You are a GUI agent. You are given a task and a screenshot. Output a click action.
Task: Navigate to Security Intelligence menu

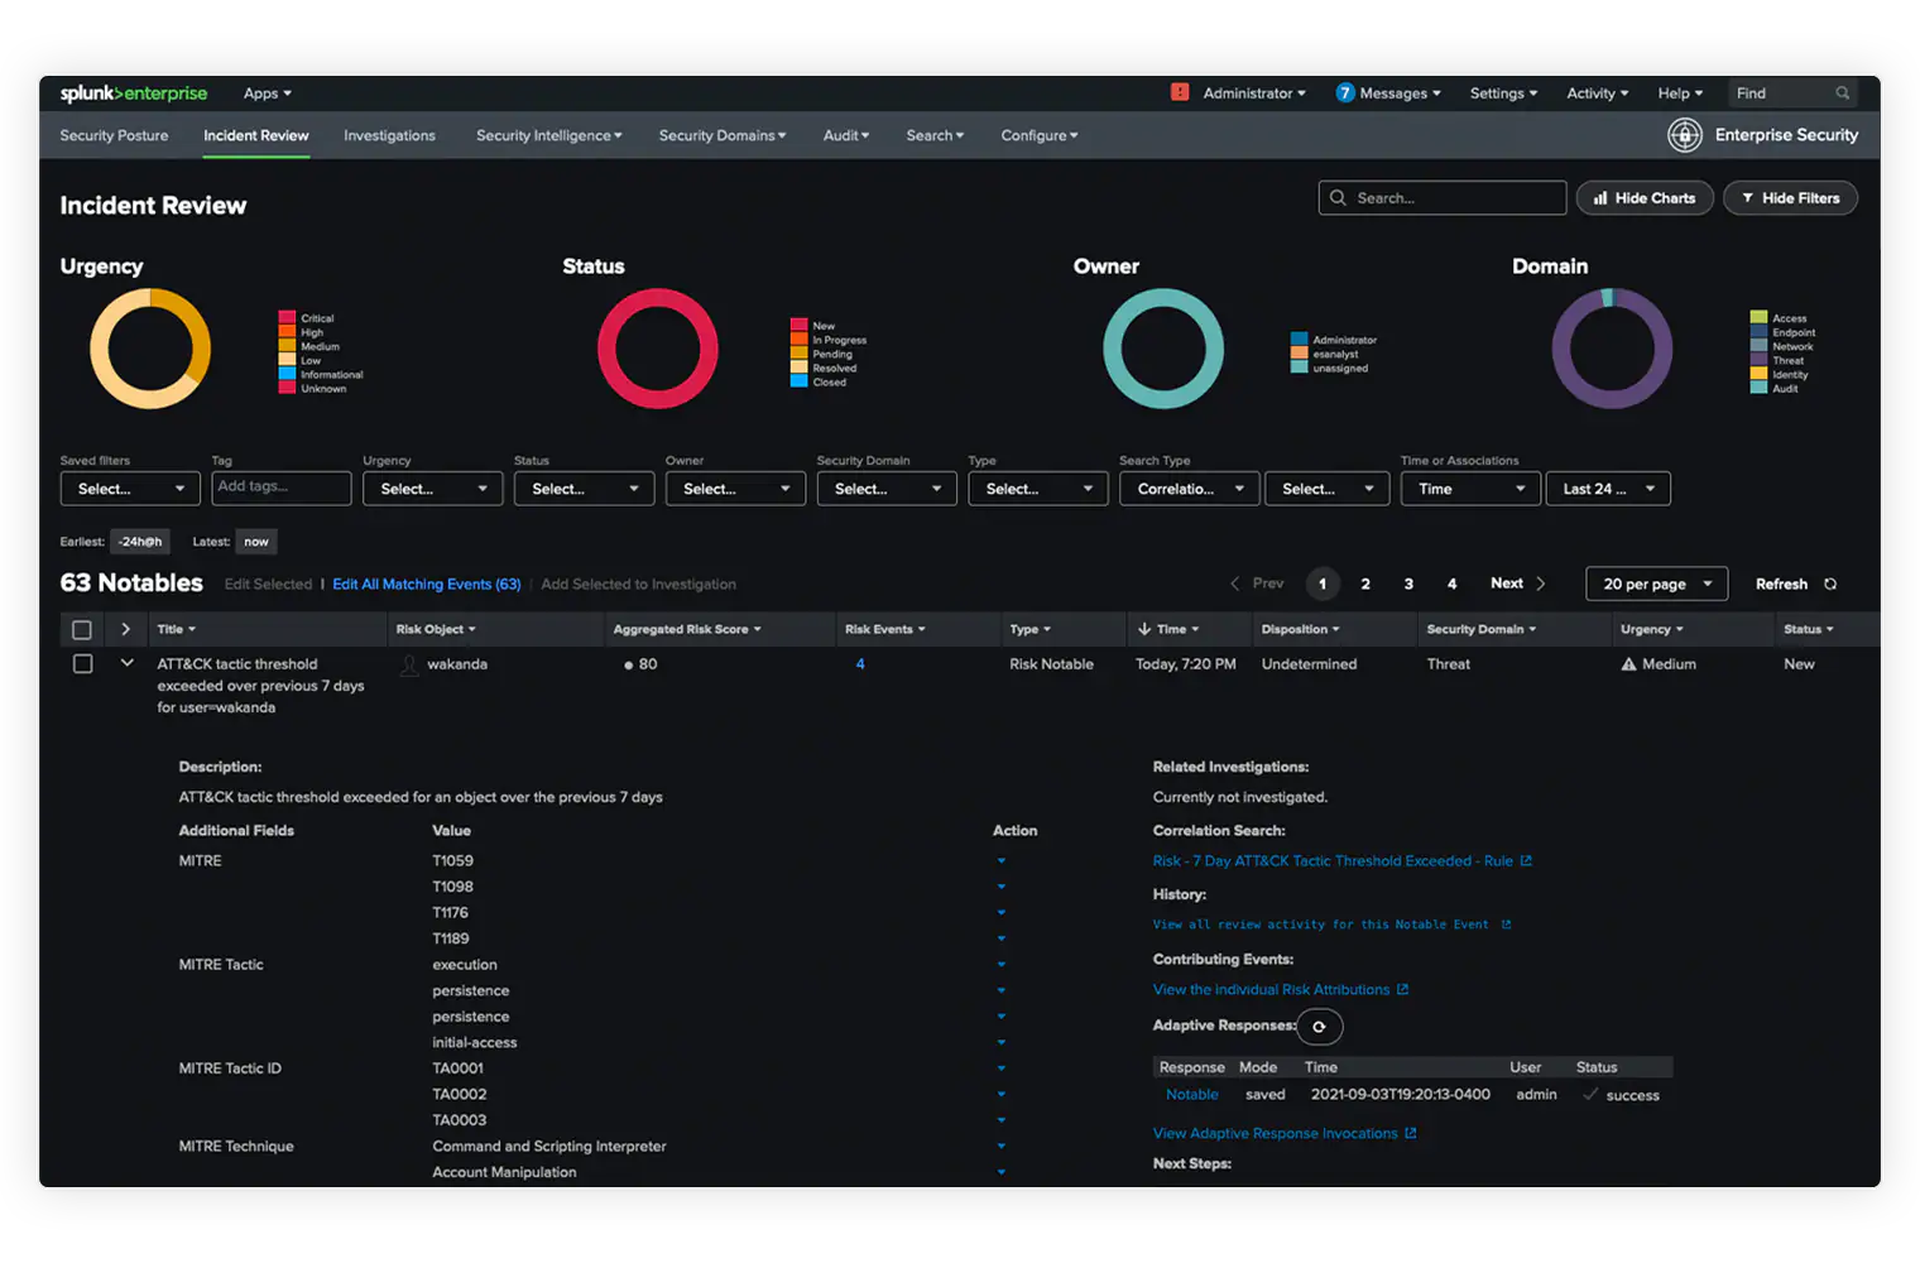coord(548,134)
